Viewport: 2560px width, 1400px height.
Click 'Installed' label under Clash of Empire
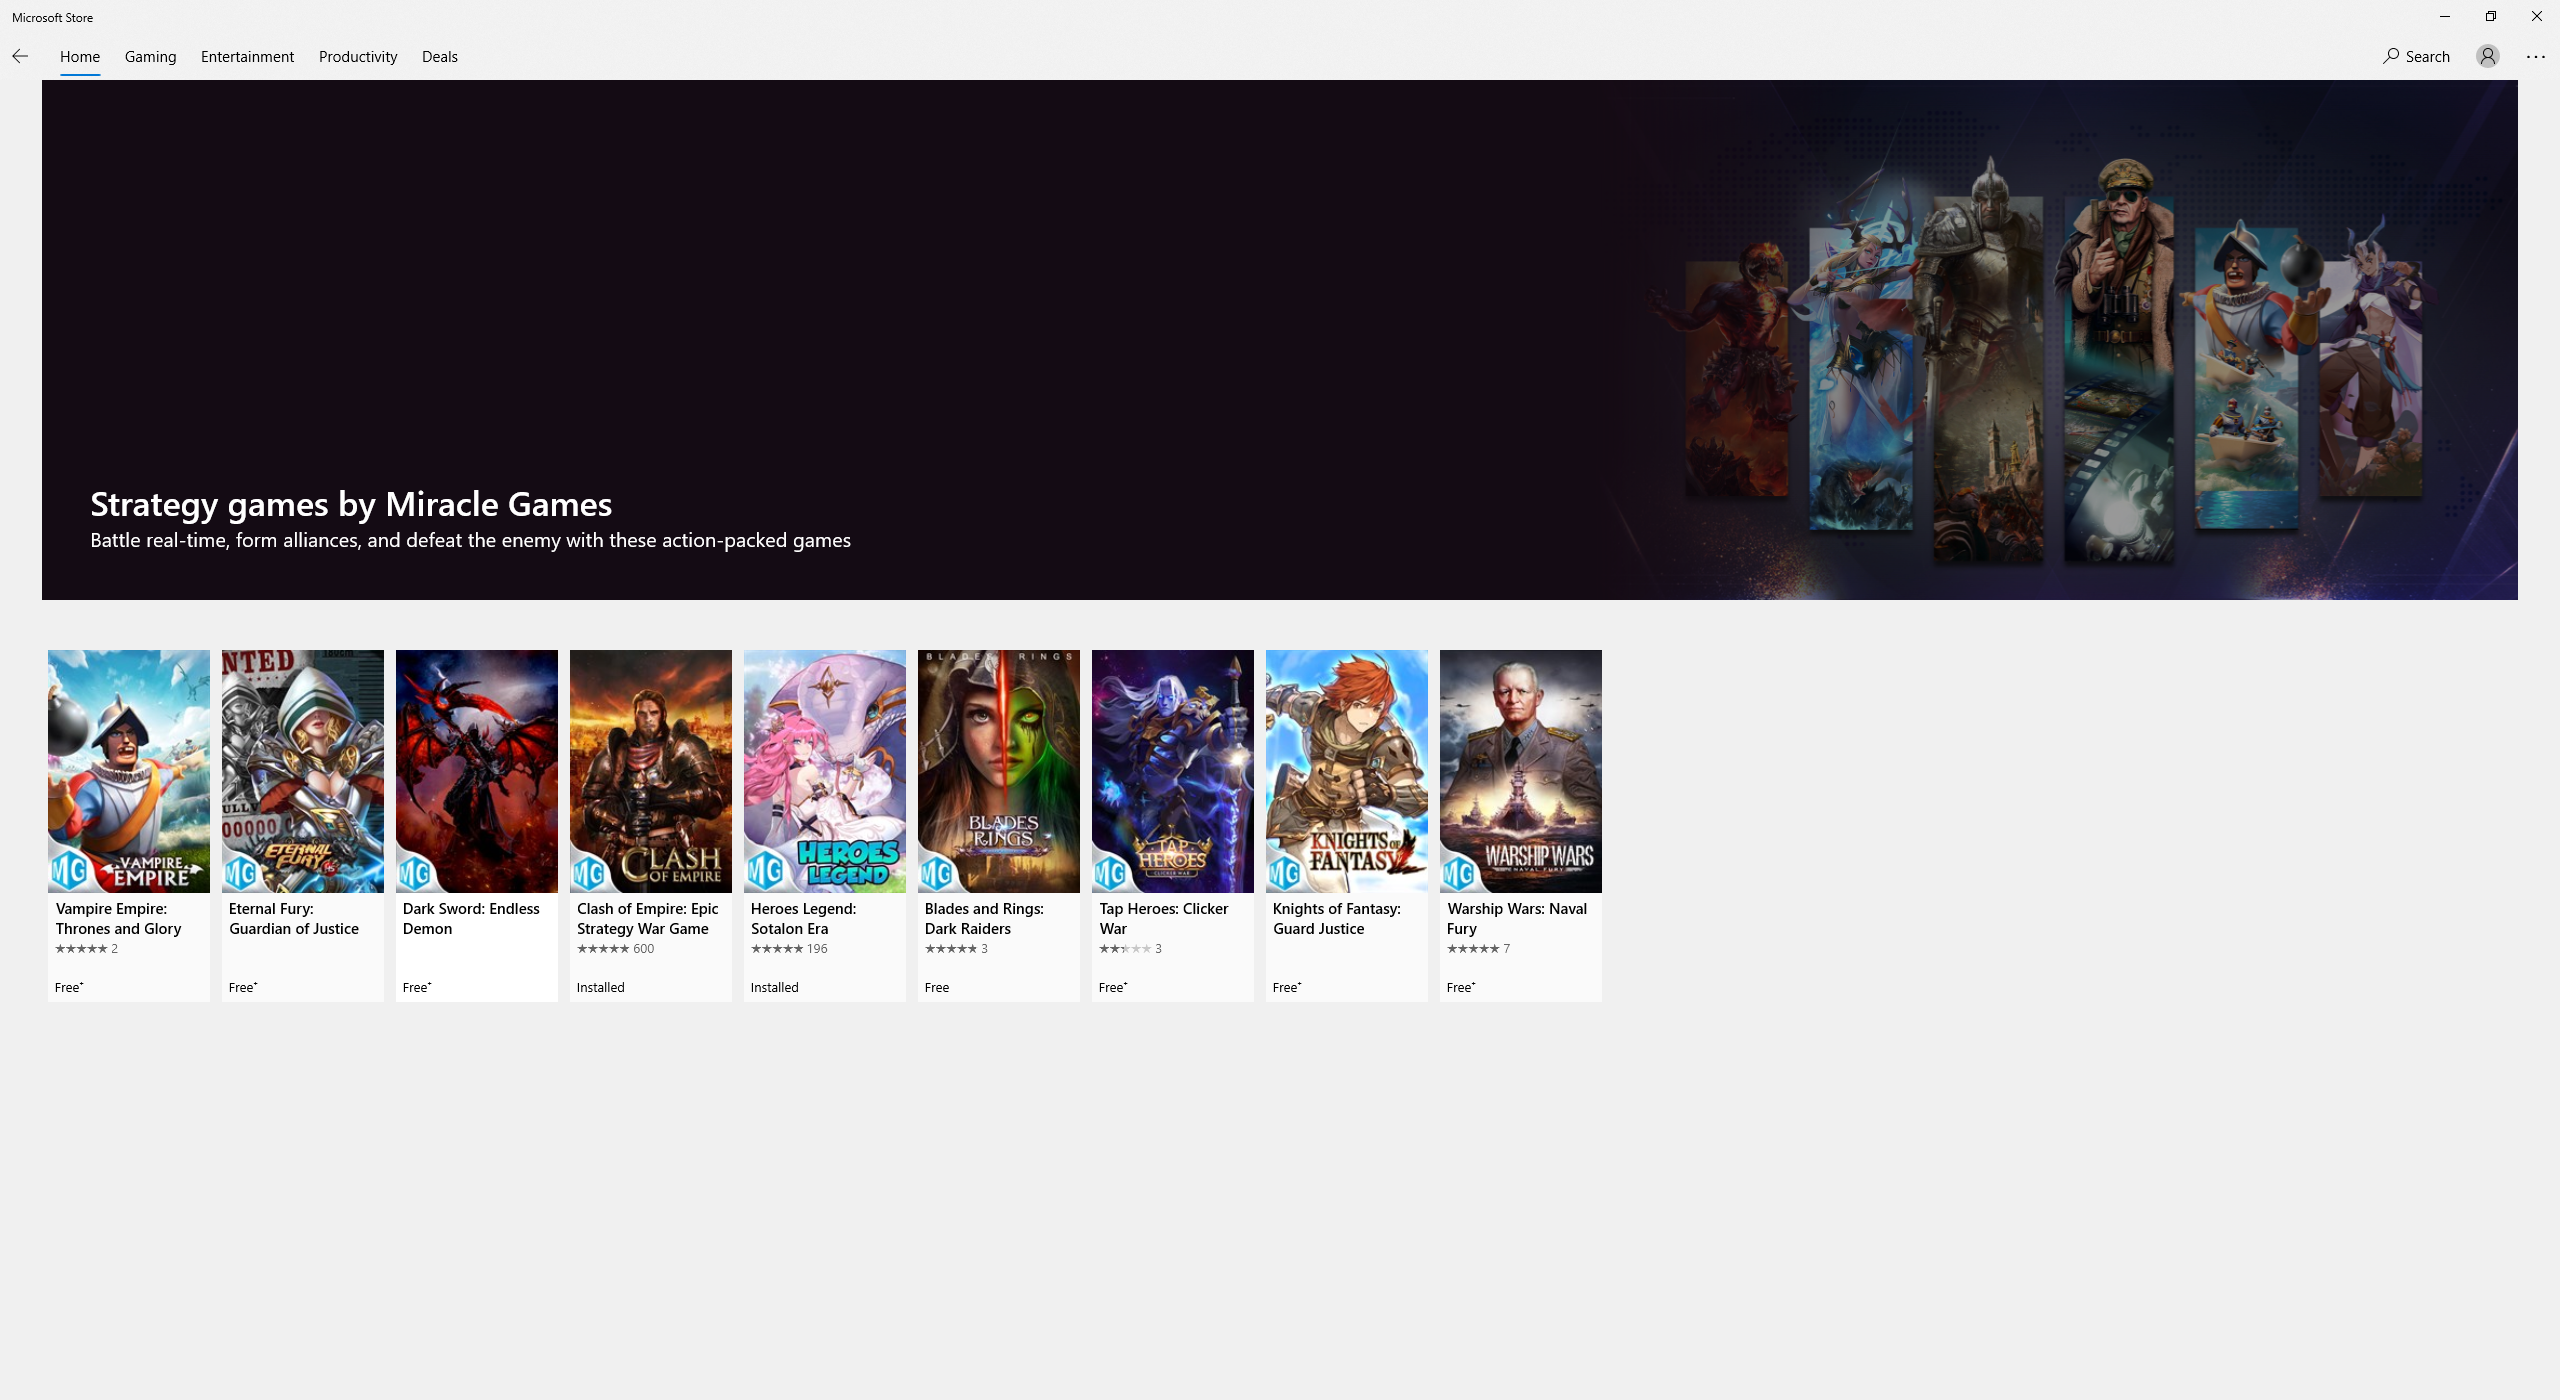pyautogui.click(x=600, y=987)
